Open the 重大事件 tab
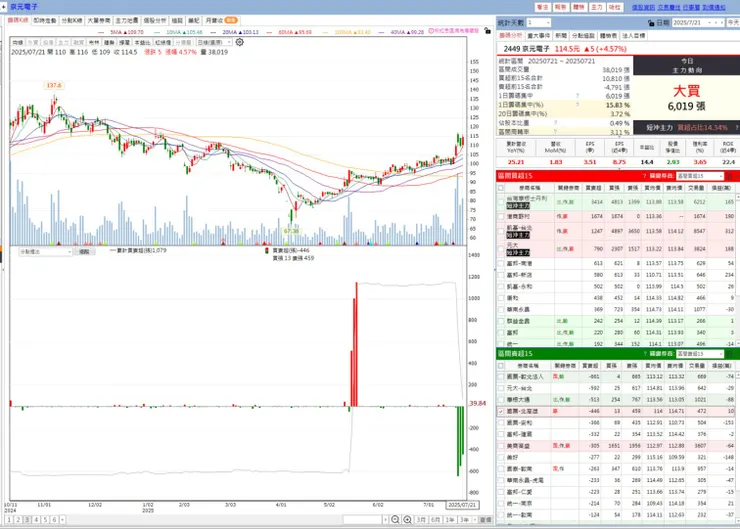Screen dimensions: 740x529 coord(538,36)
